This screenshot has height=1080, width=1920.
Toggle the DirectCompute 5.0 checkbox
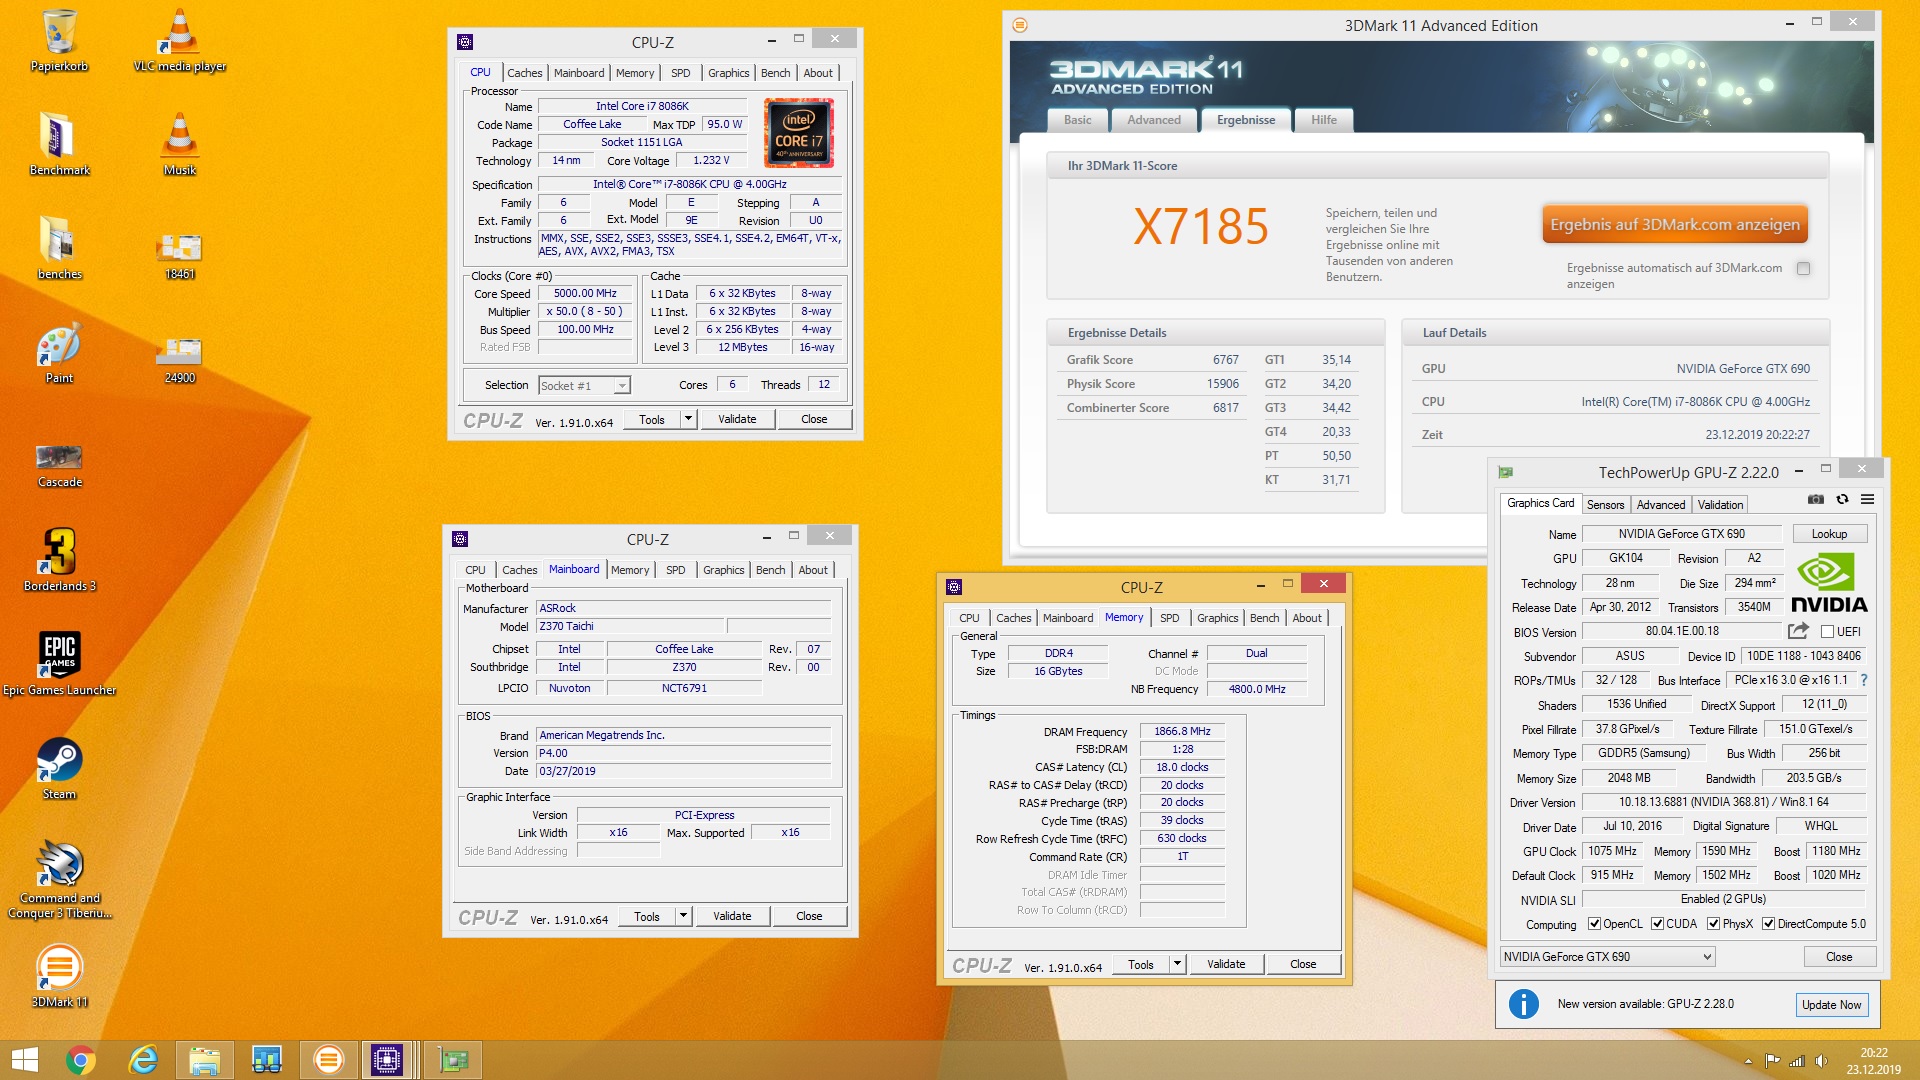[x=1768, y=924]
